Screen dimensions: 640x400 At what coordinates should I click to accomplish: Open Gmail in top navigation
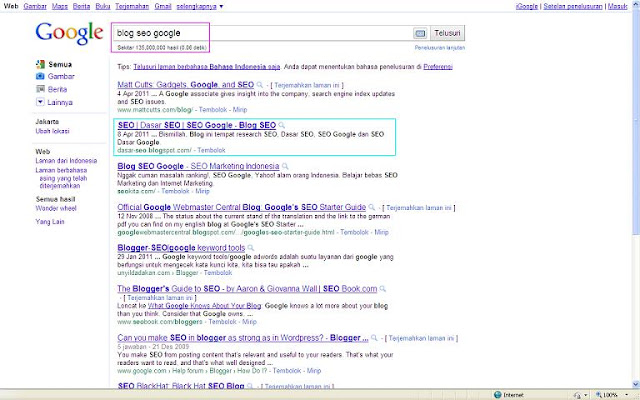pos(163,6)
